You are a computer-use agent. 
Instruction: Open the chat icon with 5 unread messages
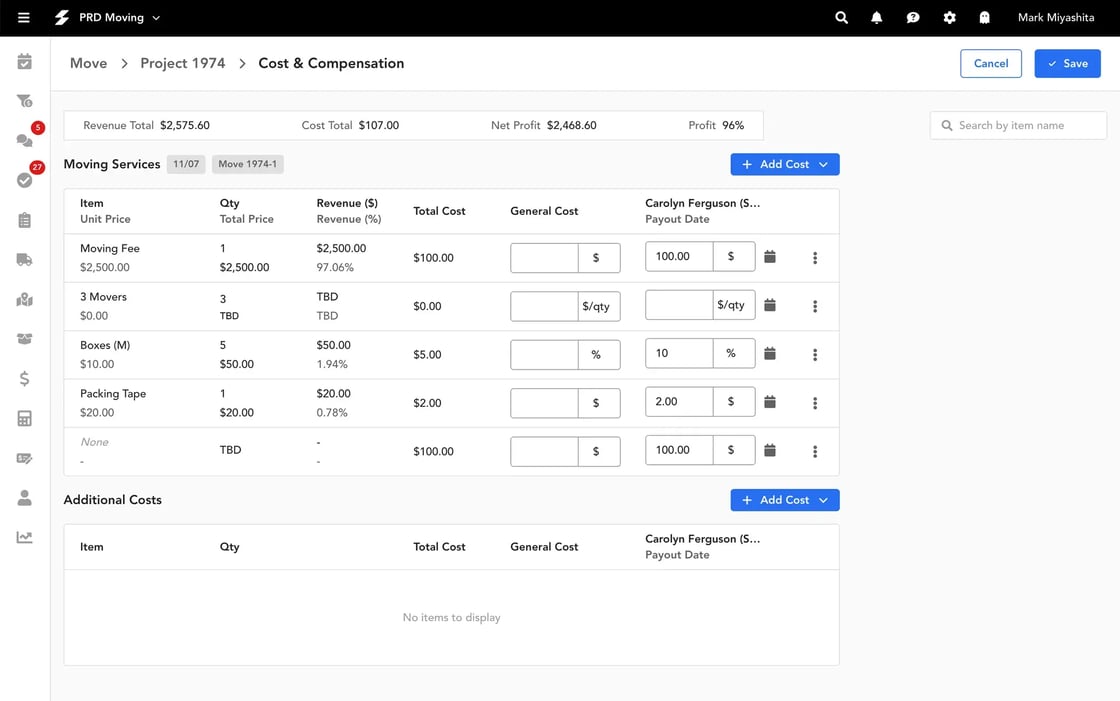click(x=24, y=140)
